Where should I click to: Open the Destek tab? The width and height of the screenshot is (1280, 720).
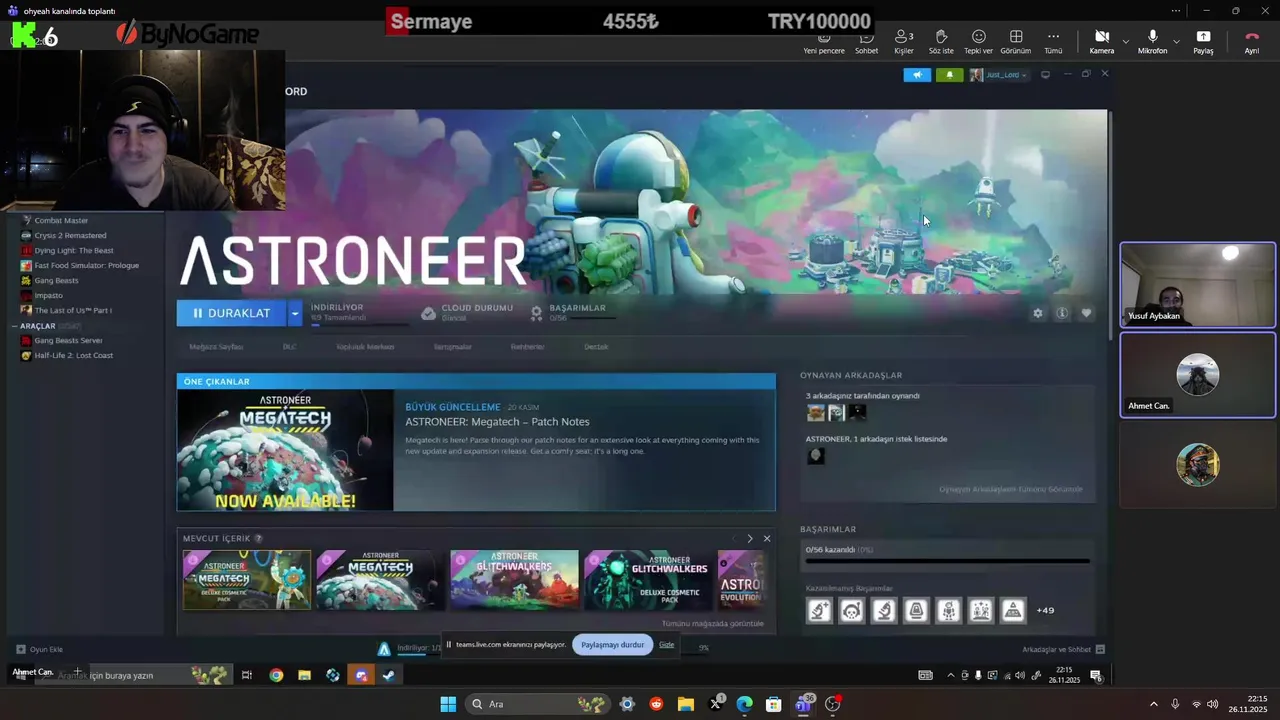pos(596,347)
